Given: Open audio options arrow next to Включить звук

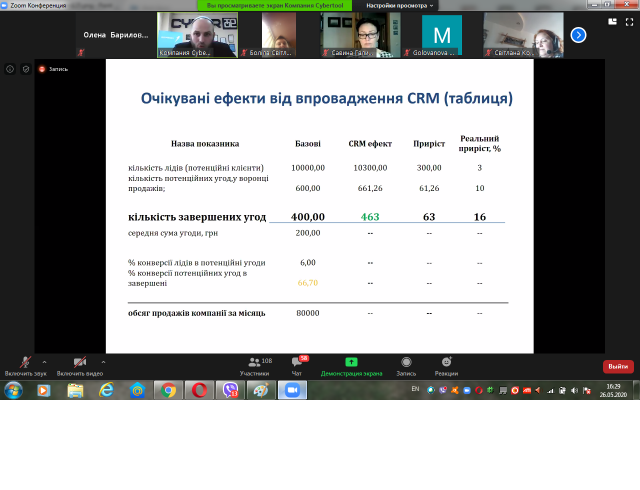Looking at the screenshot, I should click(44, 362).
